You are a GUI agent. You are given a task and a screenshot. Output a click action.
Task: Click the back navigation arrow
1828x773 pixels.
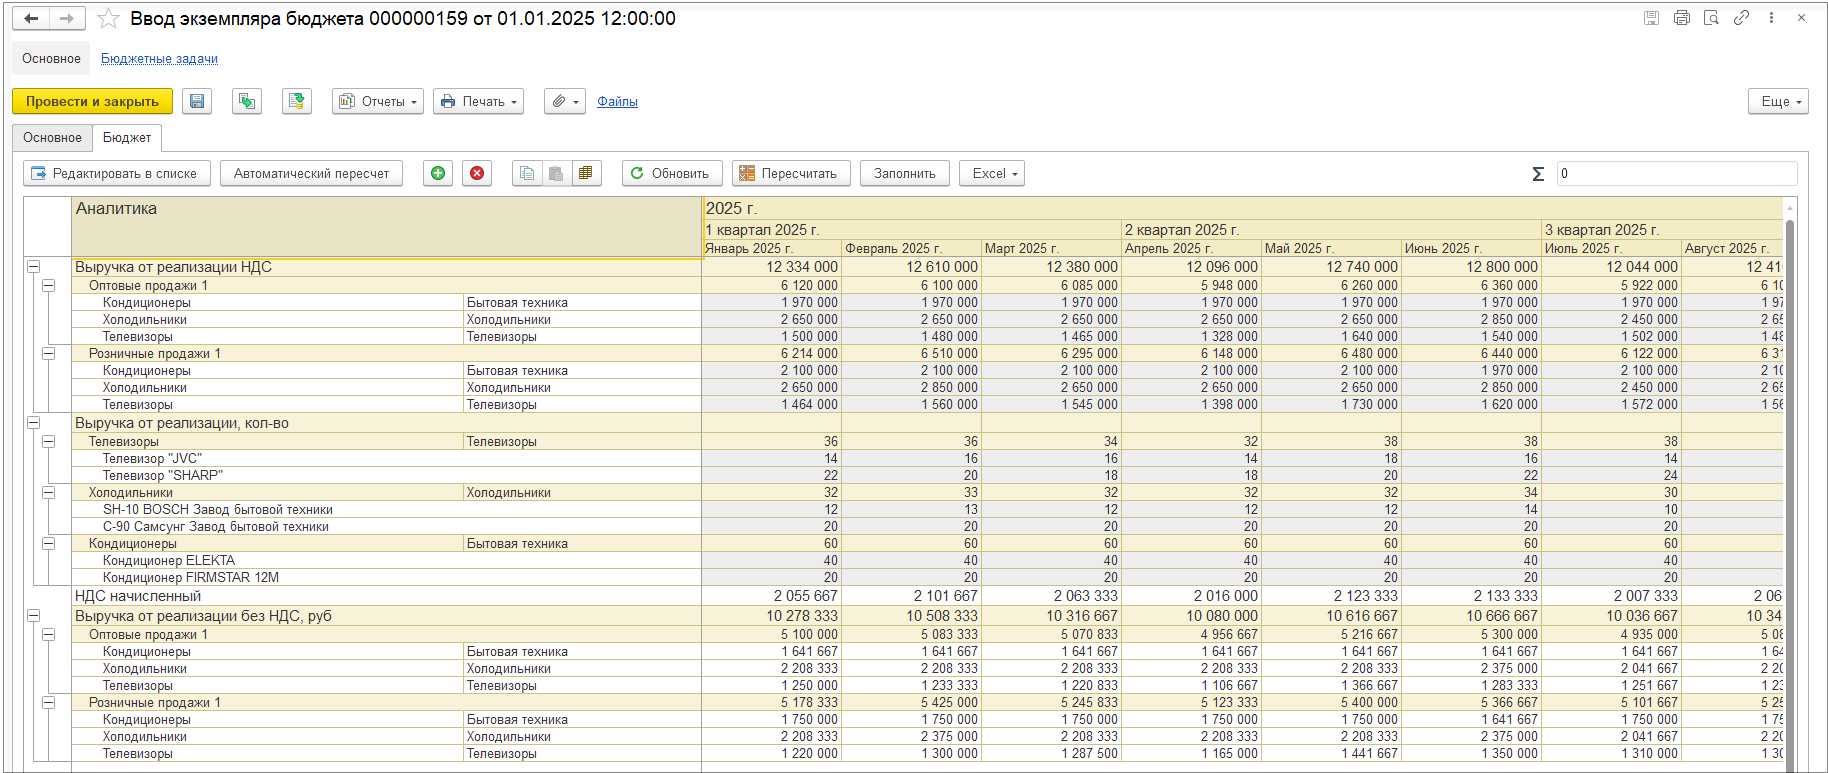pos(32,19)
